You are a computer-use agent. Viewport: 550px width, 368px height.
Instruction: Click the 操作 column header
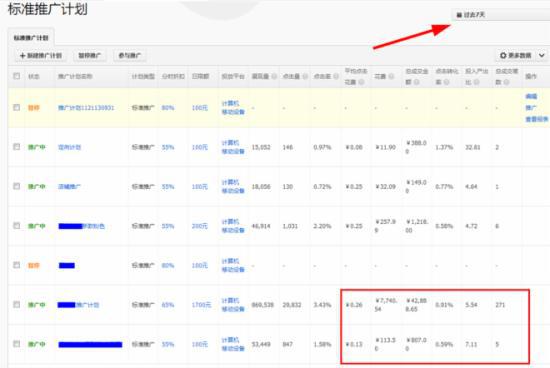[531, 76]
